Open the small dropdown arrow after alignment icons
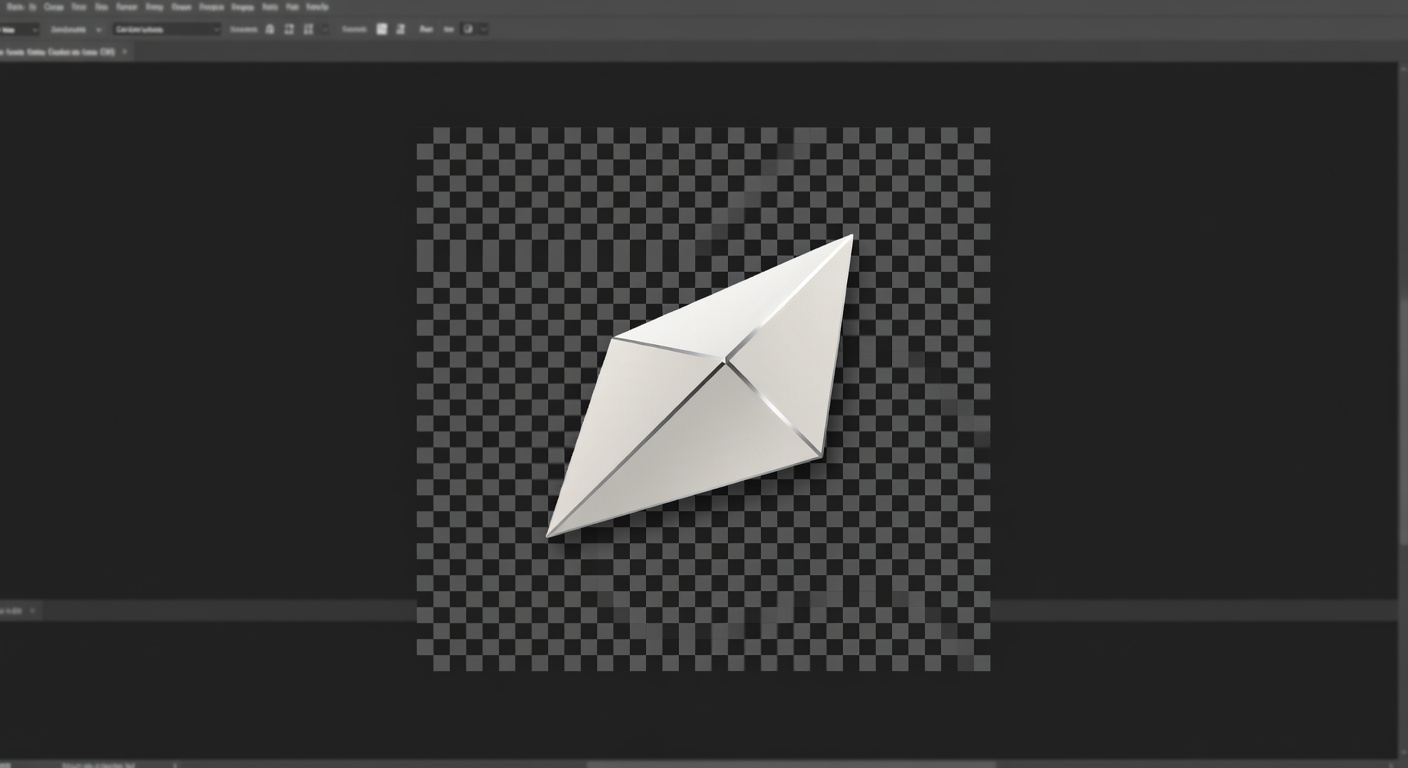 click(325, 30)
